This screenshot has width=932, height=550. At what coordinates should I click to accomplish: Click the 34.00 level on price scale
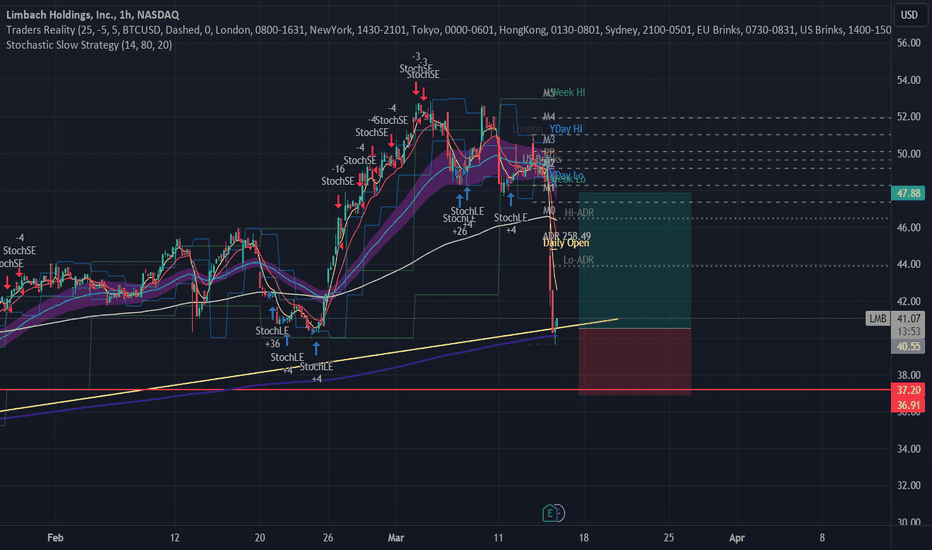tap(908, 449)
